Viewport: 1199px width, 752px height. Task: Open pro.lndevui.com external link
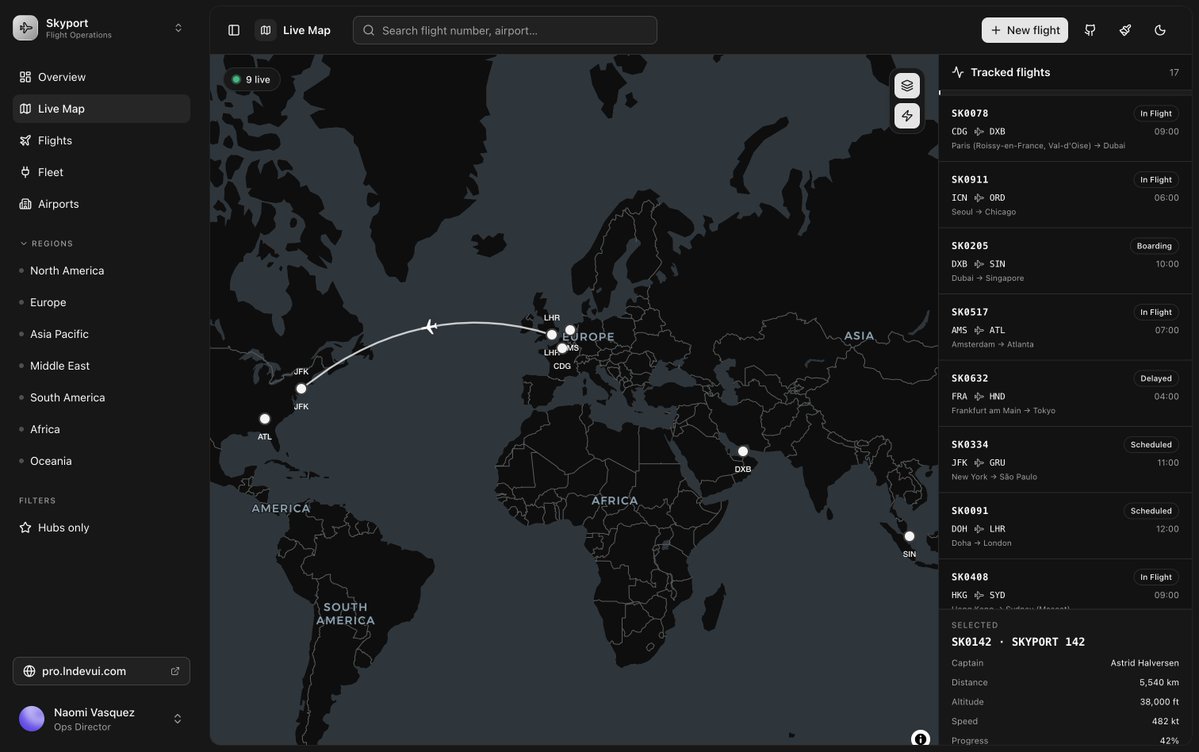[101, 671]
